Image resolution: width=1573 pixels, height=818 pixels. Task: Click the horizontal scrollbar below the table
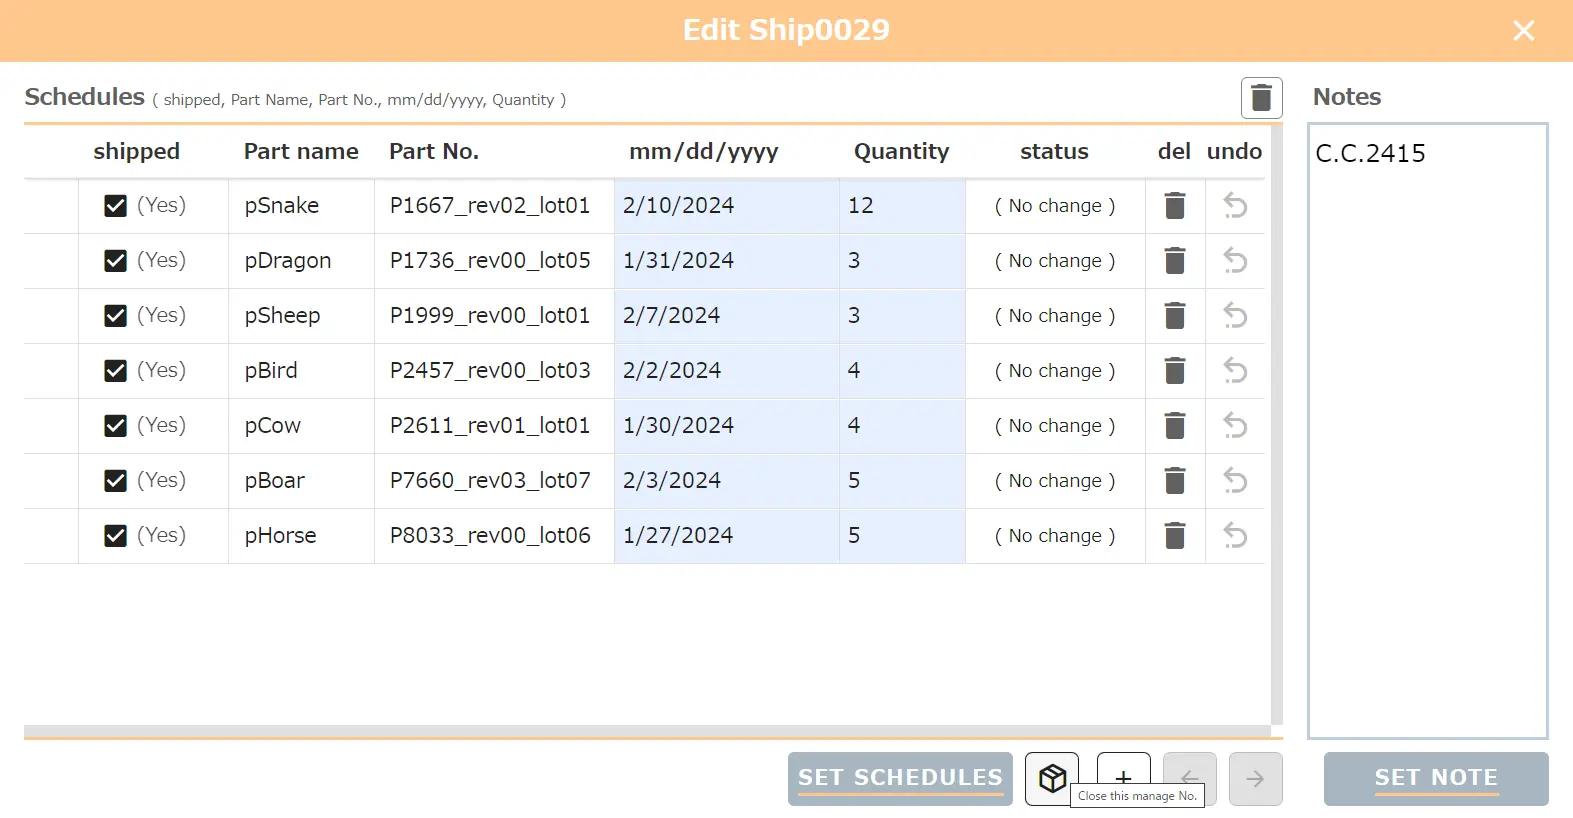coord(646,731)
